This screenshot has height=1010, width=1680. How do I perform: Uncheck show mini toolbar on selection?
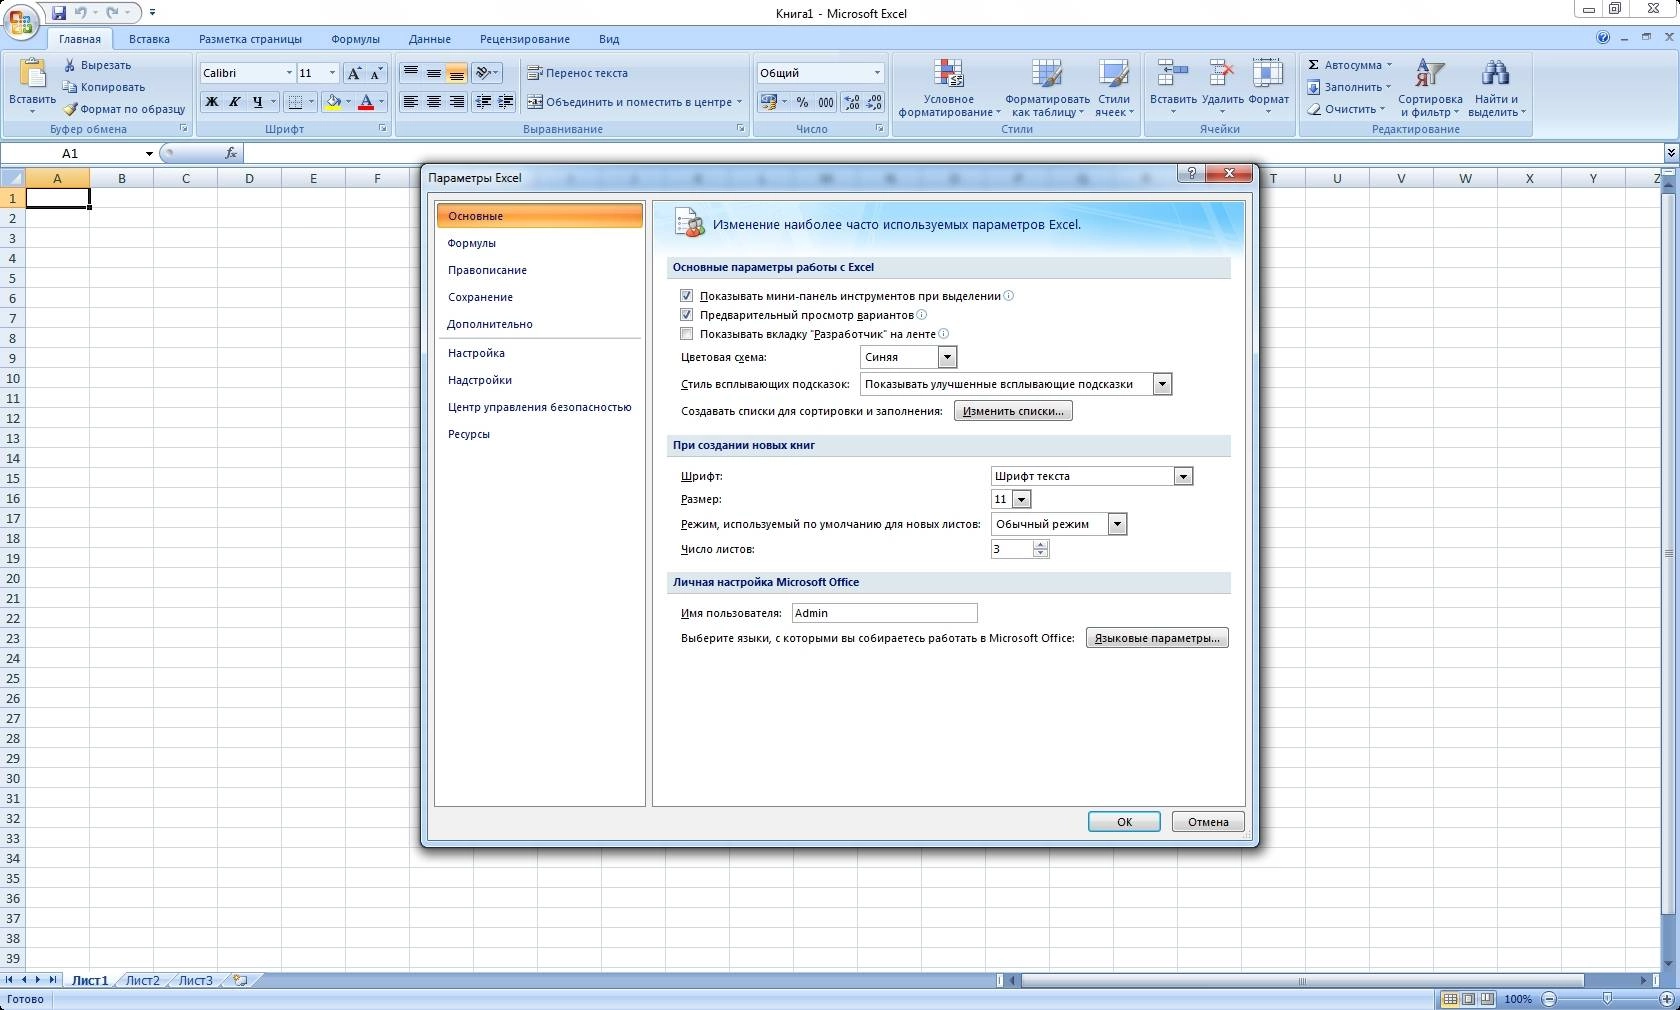pyautogui.click(x=686, y=296)
